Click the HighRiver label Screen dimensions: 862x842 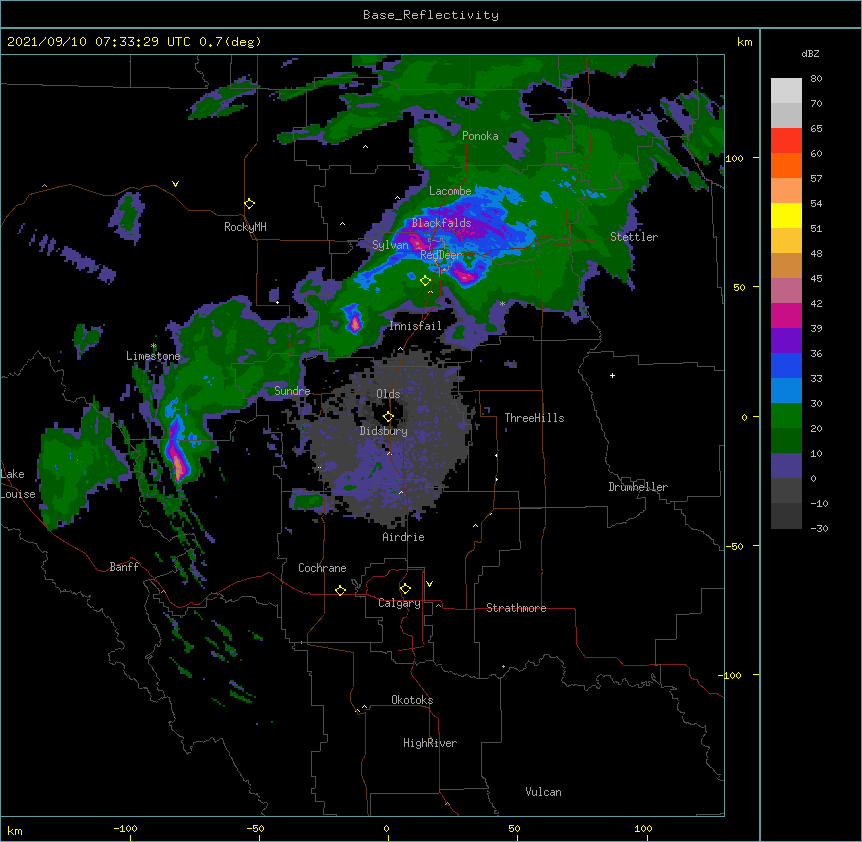click(430, 743)
